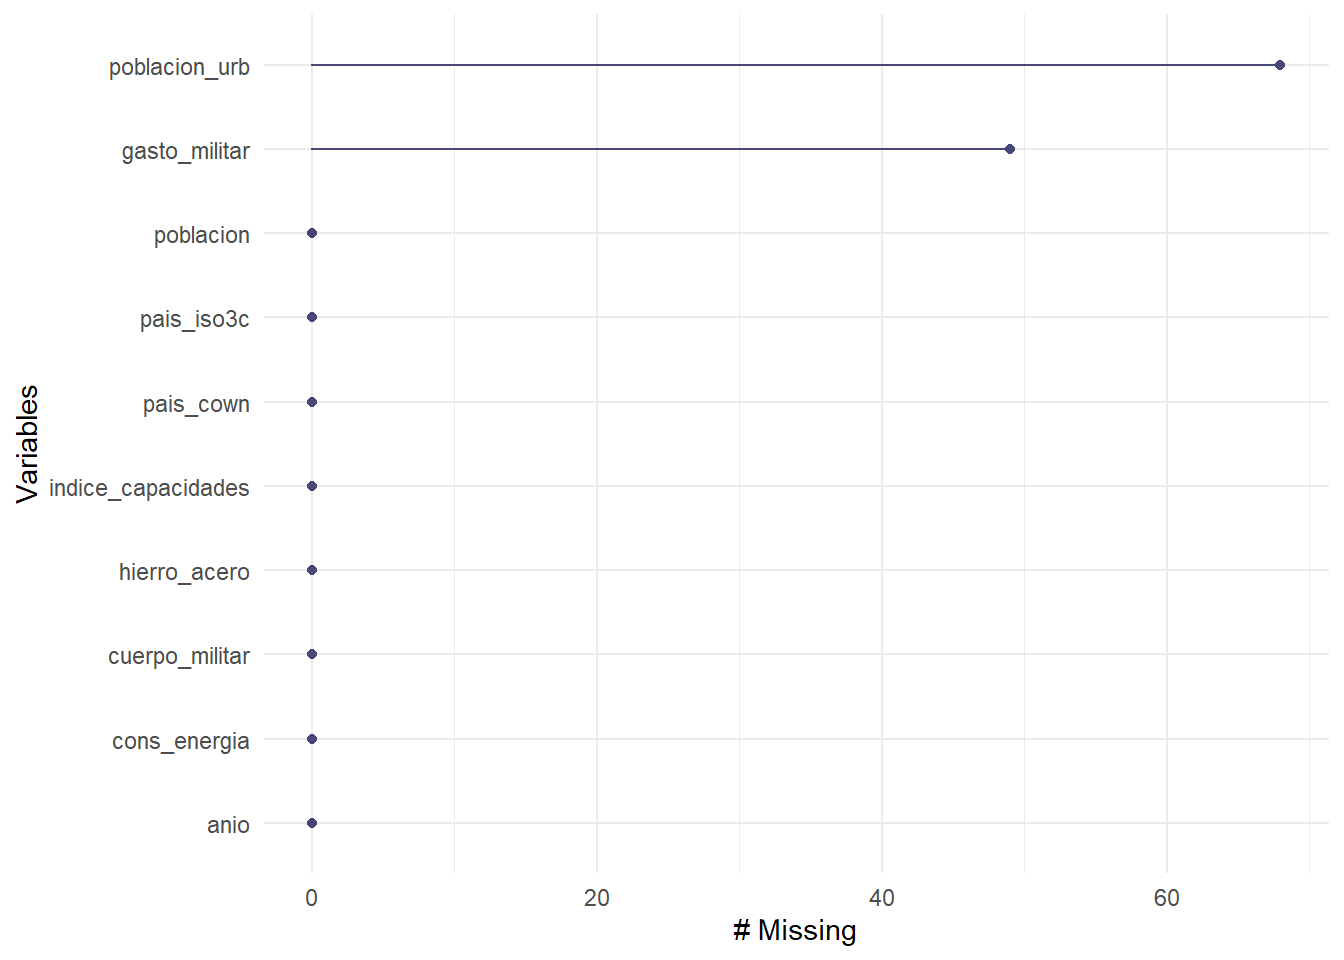Click the anio data point

(312, 823)
